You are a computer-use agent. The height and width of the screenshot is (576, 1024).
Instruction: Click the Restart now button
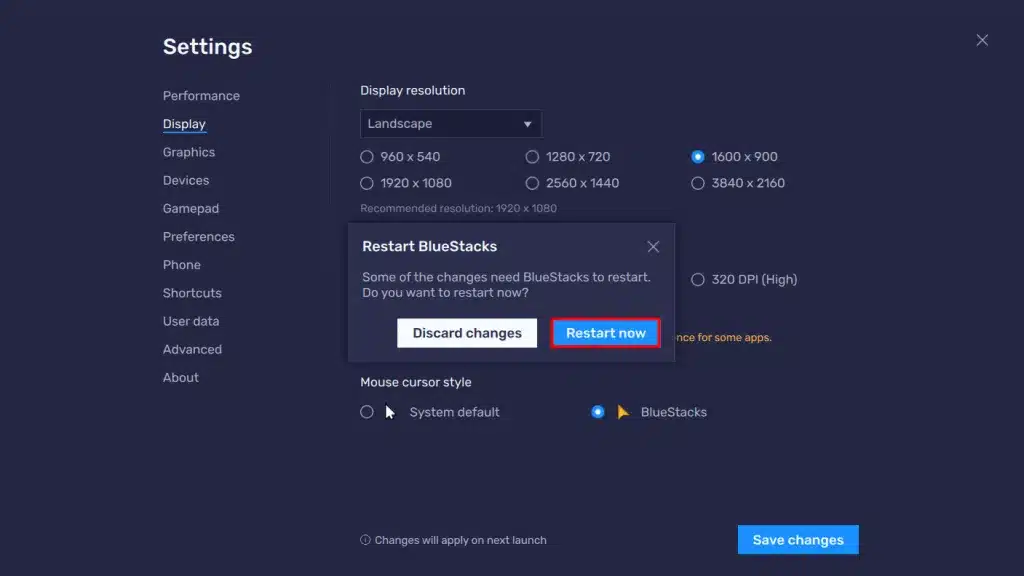pyautogui.click(x=605, y=333)
